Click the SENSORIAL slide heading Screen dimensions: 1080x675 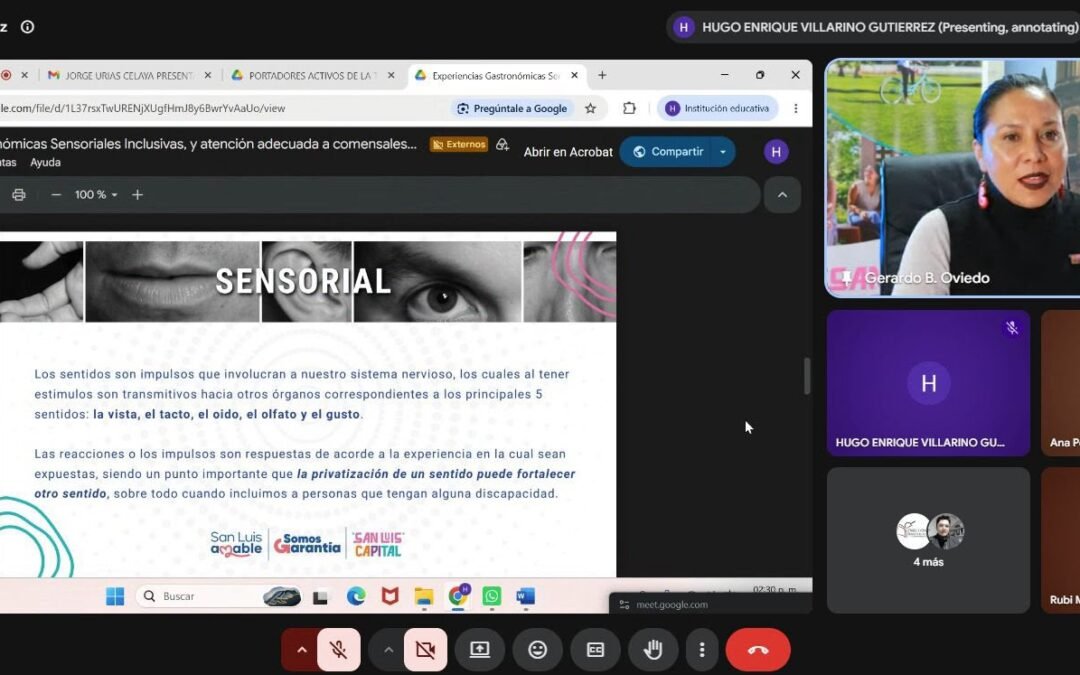303,281
